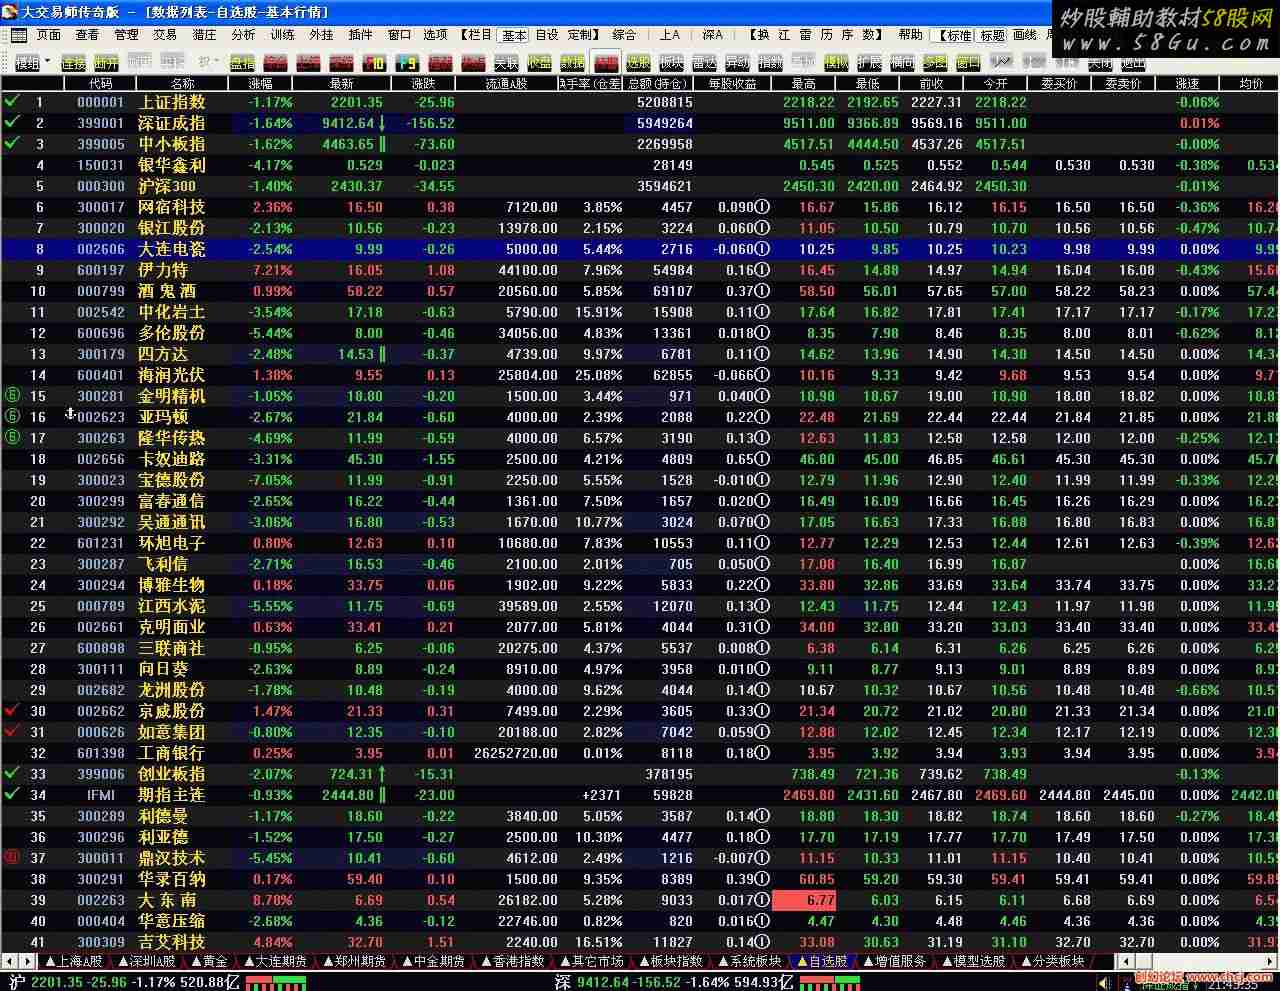Sort by the 每股收益 column header
This screenshot has width=1280, height=991.
tap(732, 84)
